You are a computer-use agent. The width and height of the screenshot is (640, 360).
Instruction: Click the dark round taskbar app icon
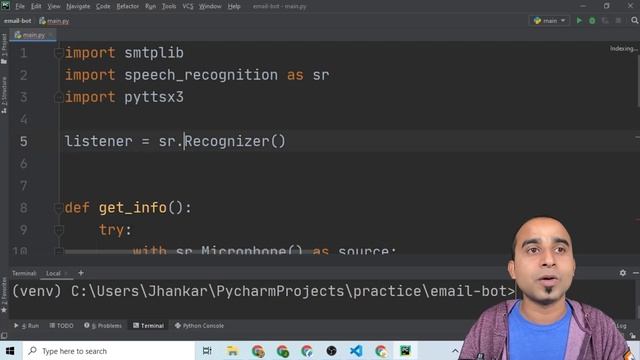click(331, 351)
